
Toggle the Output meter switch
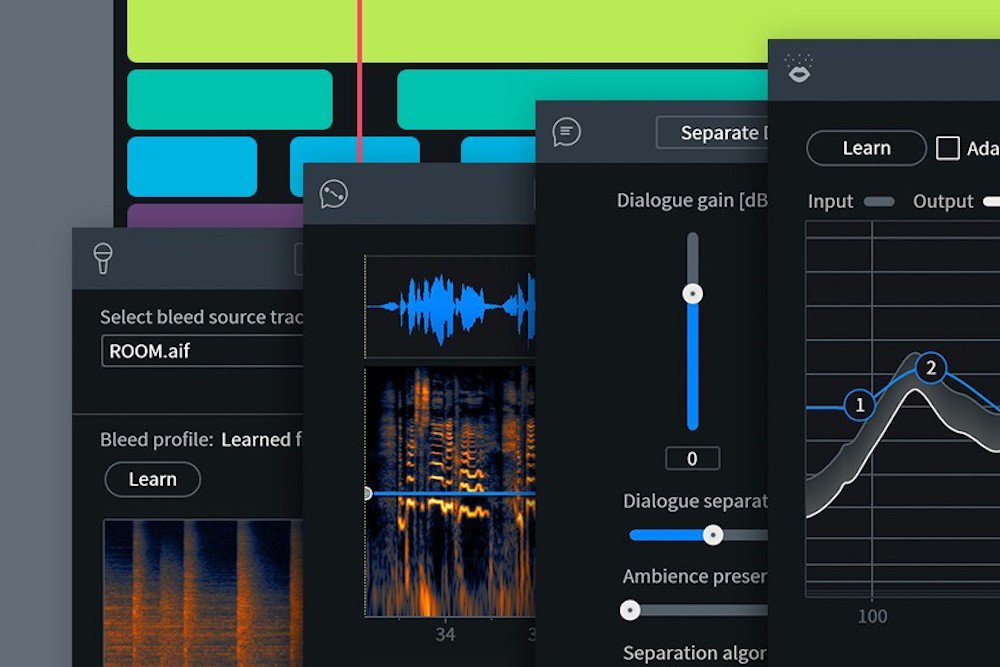(991, 201)
